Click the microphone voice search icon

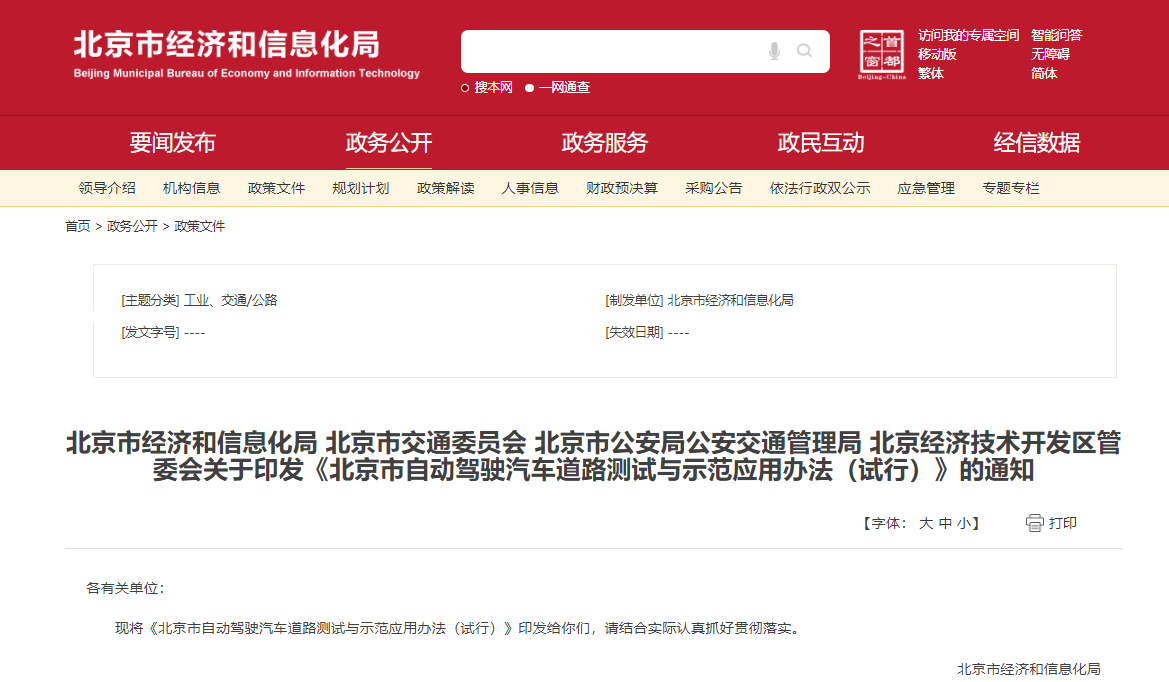coord(774,51)
